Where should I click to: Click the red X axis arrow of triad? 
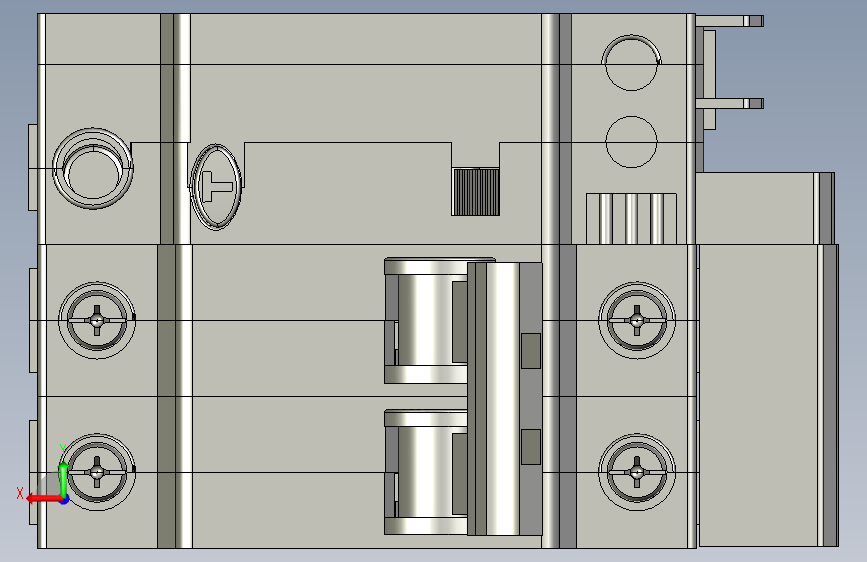(43, 499)
